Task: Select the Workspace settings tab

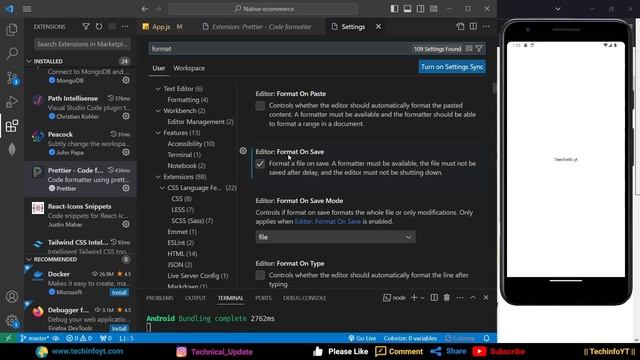Action: (189, 68)
